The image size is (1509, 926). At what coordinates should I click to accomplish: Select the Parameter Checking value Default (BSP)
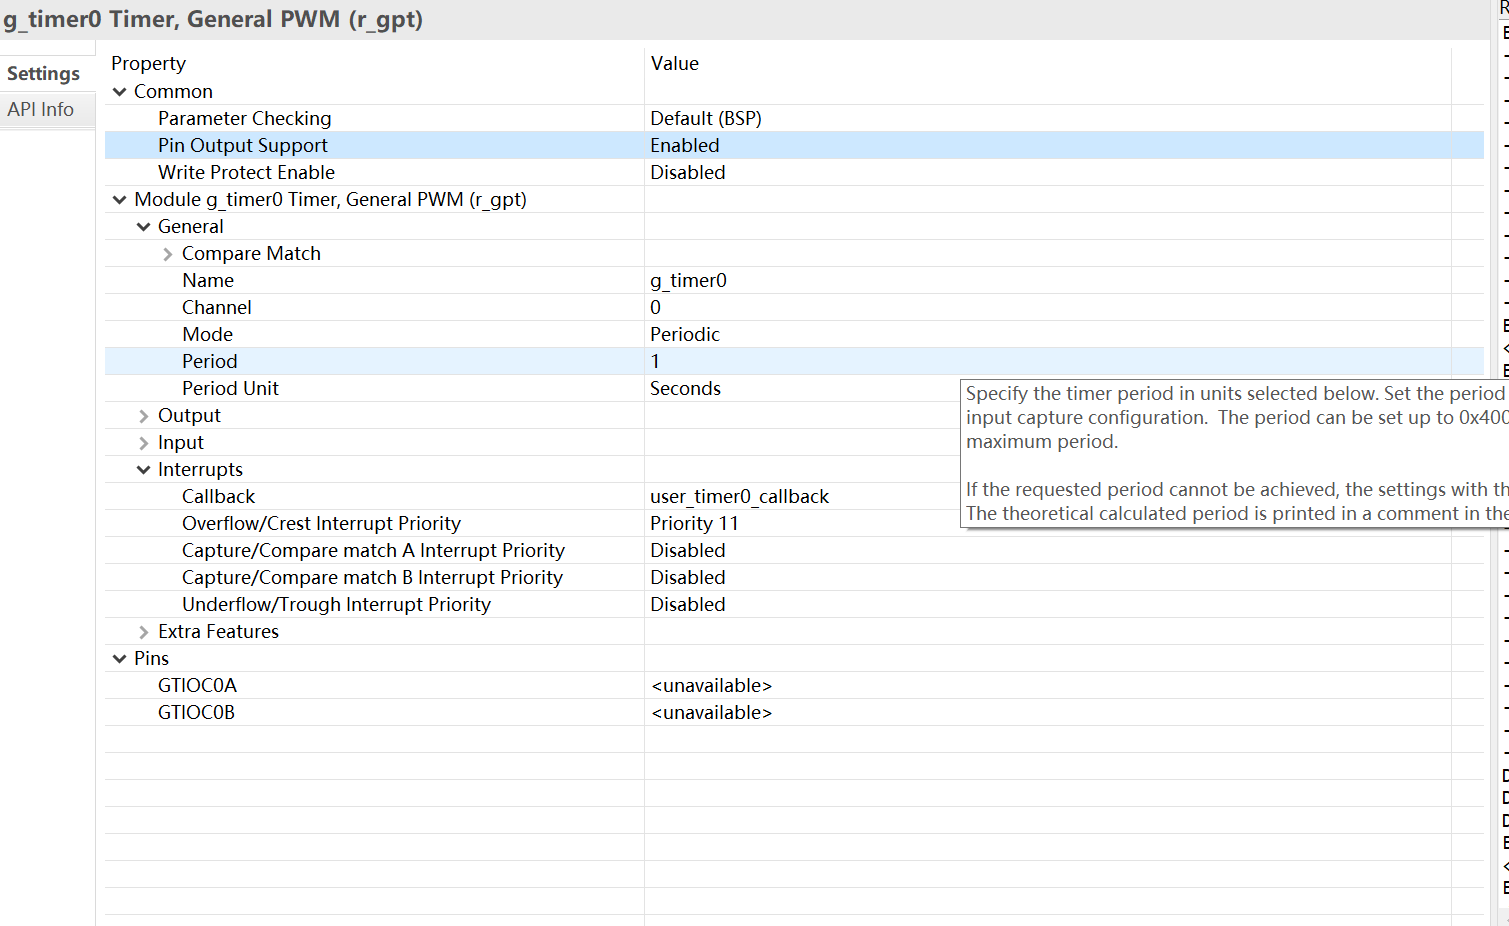[706, 118]
